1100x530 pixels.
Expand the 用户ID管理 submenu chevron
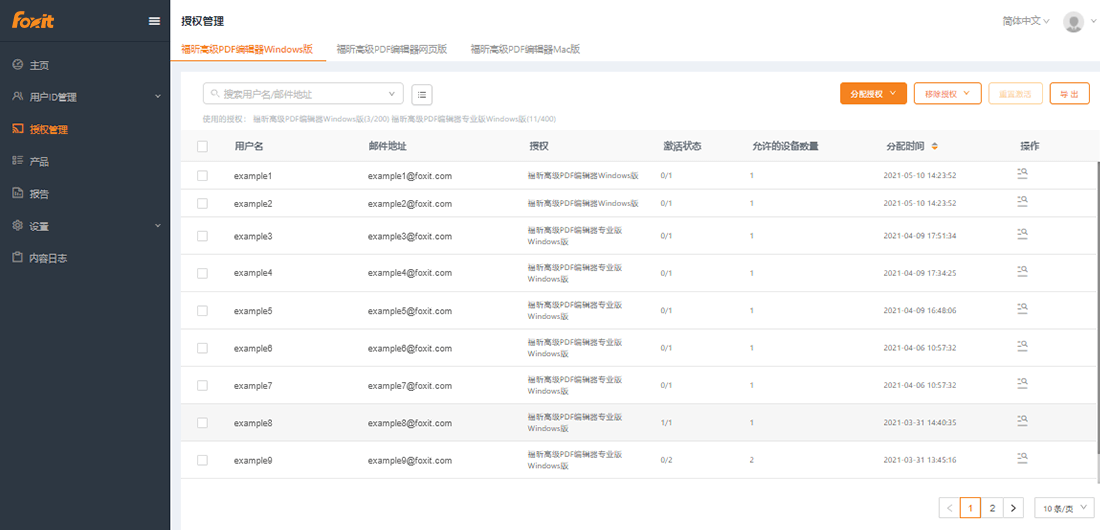click(158, 96)
